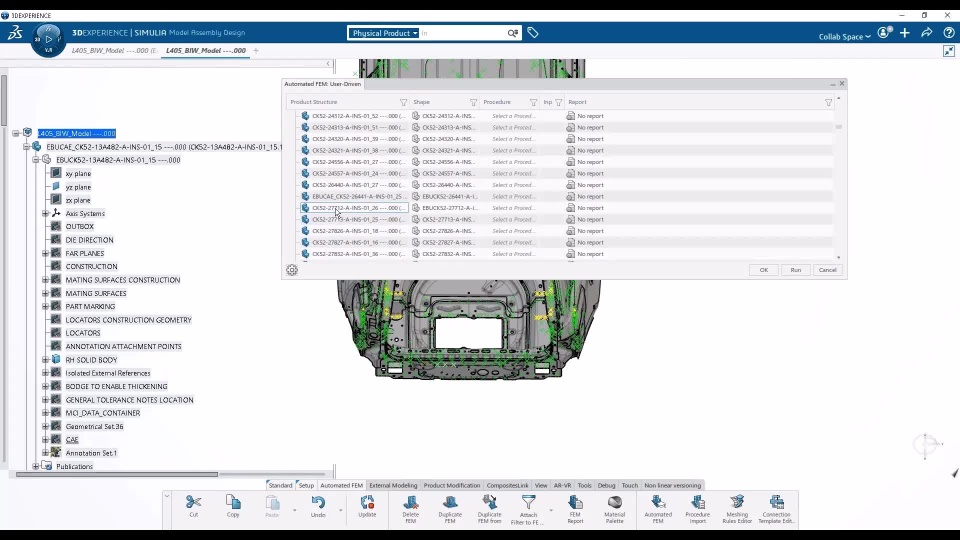Click the Cut scissors icon

click(x=193, y=503)
